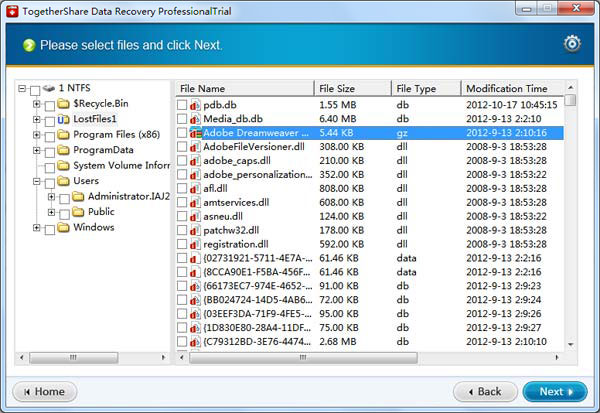Click the folder tree horizontal scrollbar thumb
This screenshot has width=600, height=413.
pos(73,357)
